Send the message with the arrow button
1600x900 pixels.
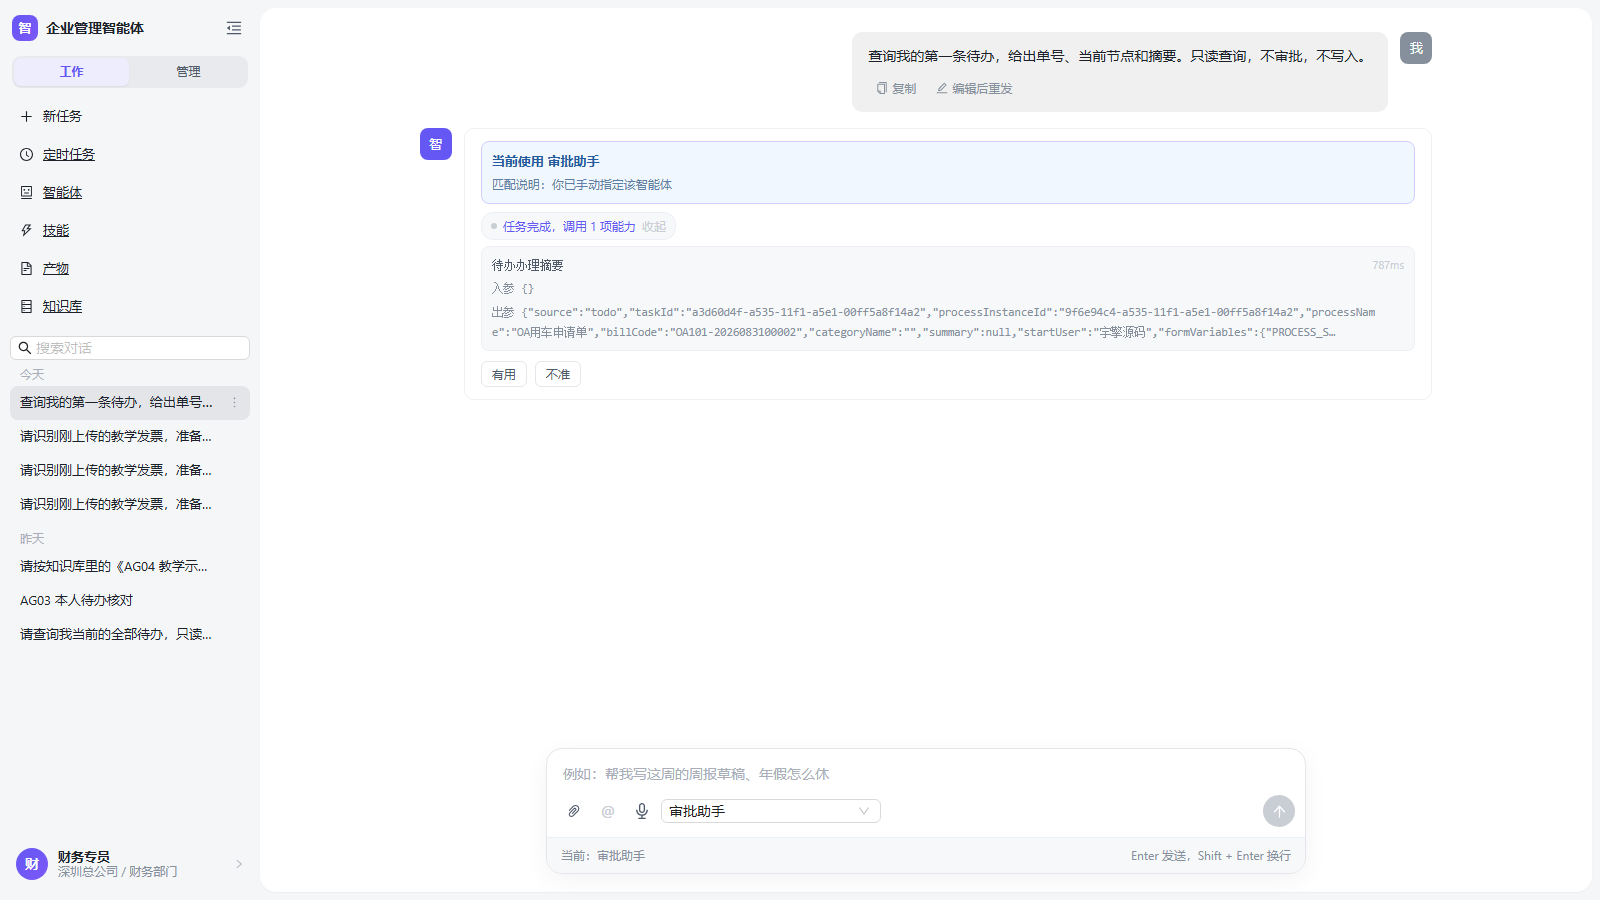click(x=1279, y=811)
